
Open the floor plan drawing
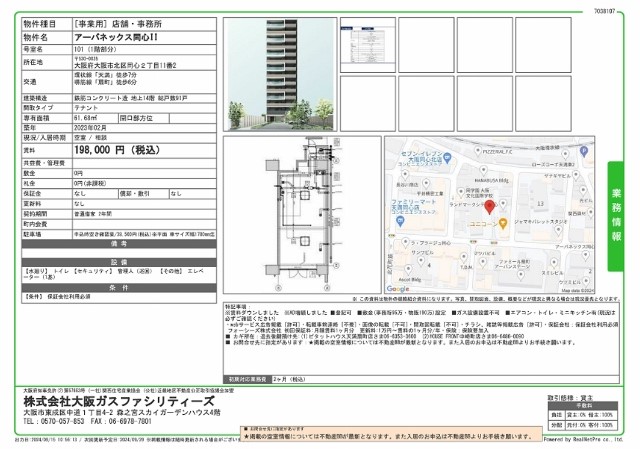point(302,215)
